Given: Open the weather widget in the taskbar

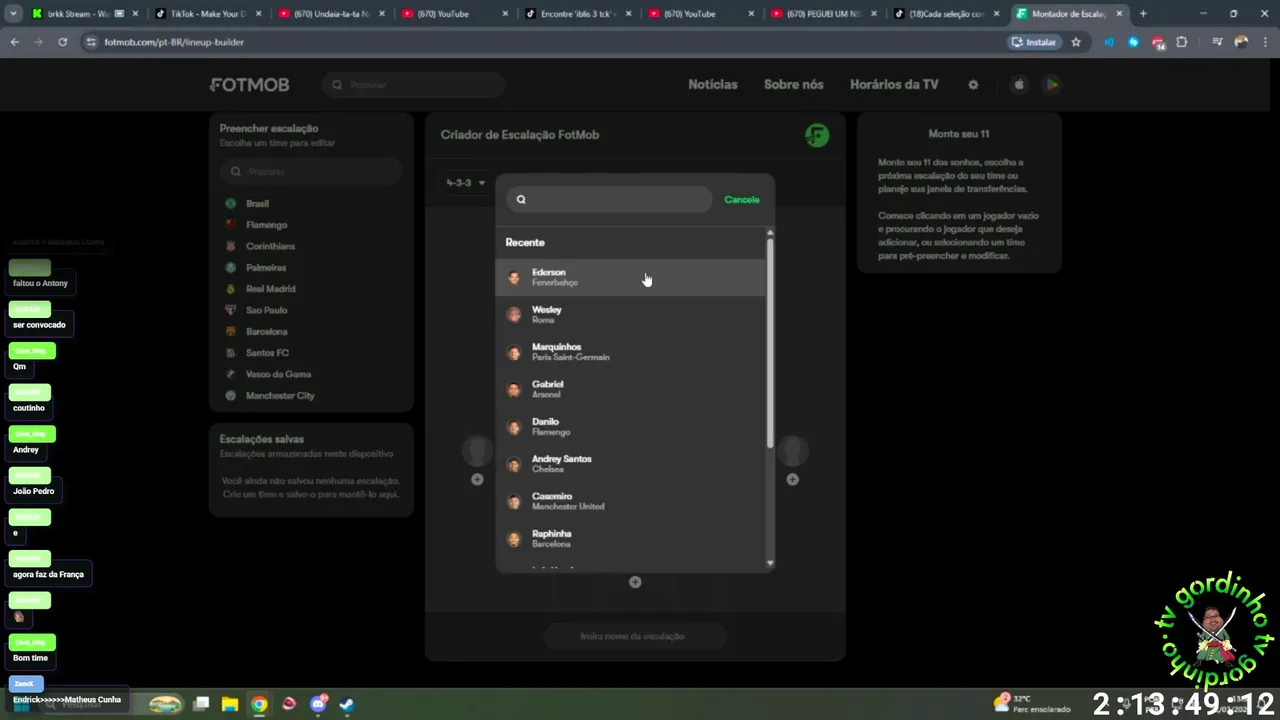Looking at the screenshot, I should pyautogui.click(x=1030, y=704).
